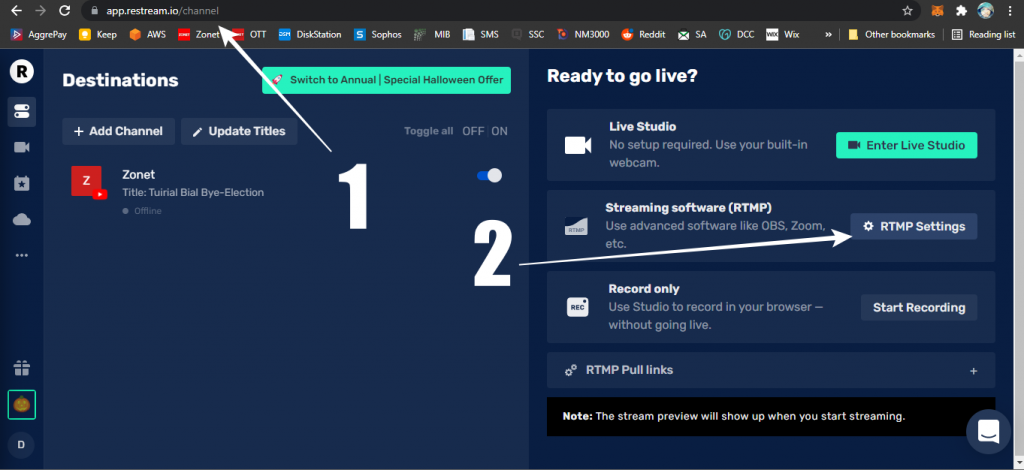Viewport: 1024px width, 470px height.
Task: Click the pumpkin Halloween icon
Action: tap(22, 405)
